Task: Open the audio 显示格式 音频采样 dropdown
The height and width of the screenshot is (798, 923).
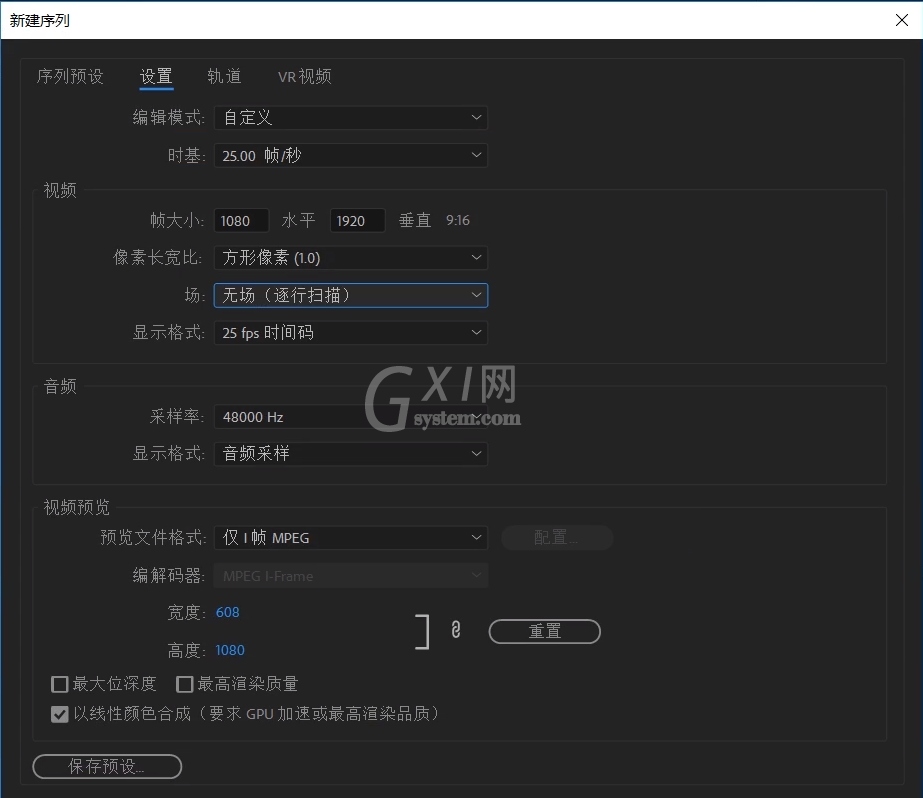Action: pyautogui.click(x=351, y=454)
